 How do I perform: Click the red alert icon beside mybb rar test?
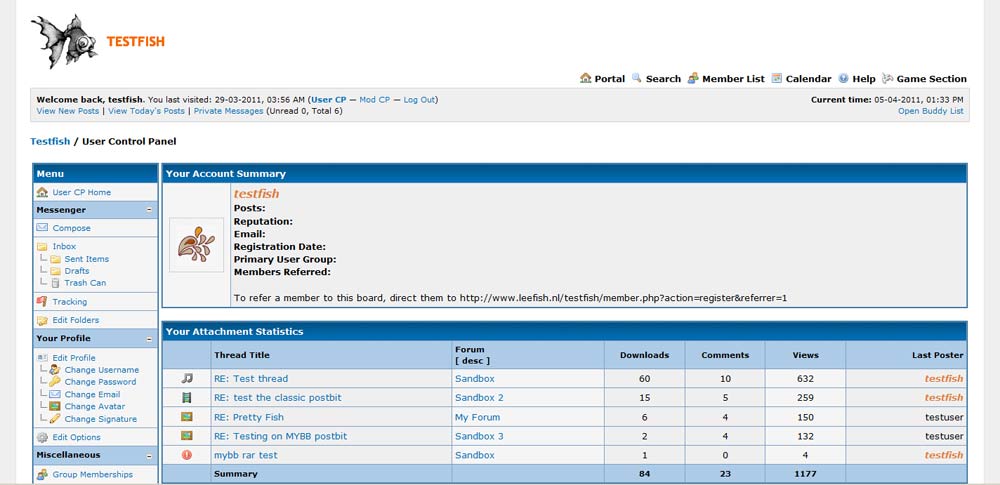tap(187, 455)
